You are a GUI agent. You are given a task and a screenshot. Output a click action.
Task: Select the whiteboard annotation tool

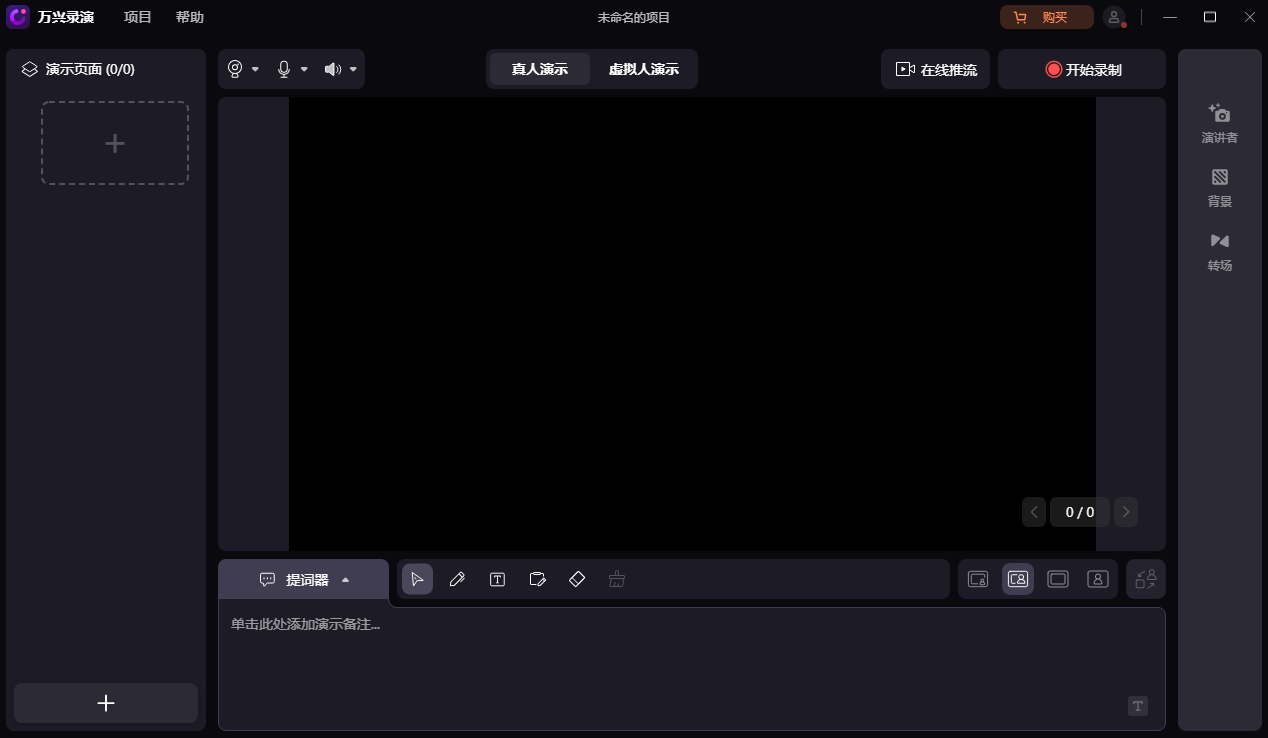coord(537,579)
